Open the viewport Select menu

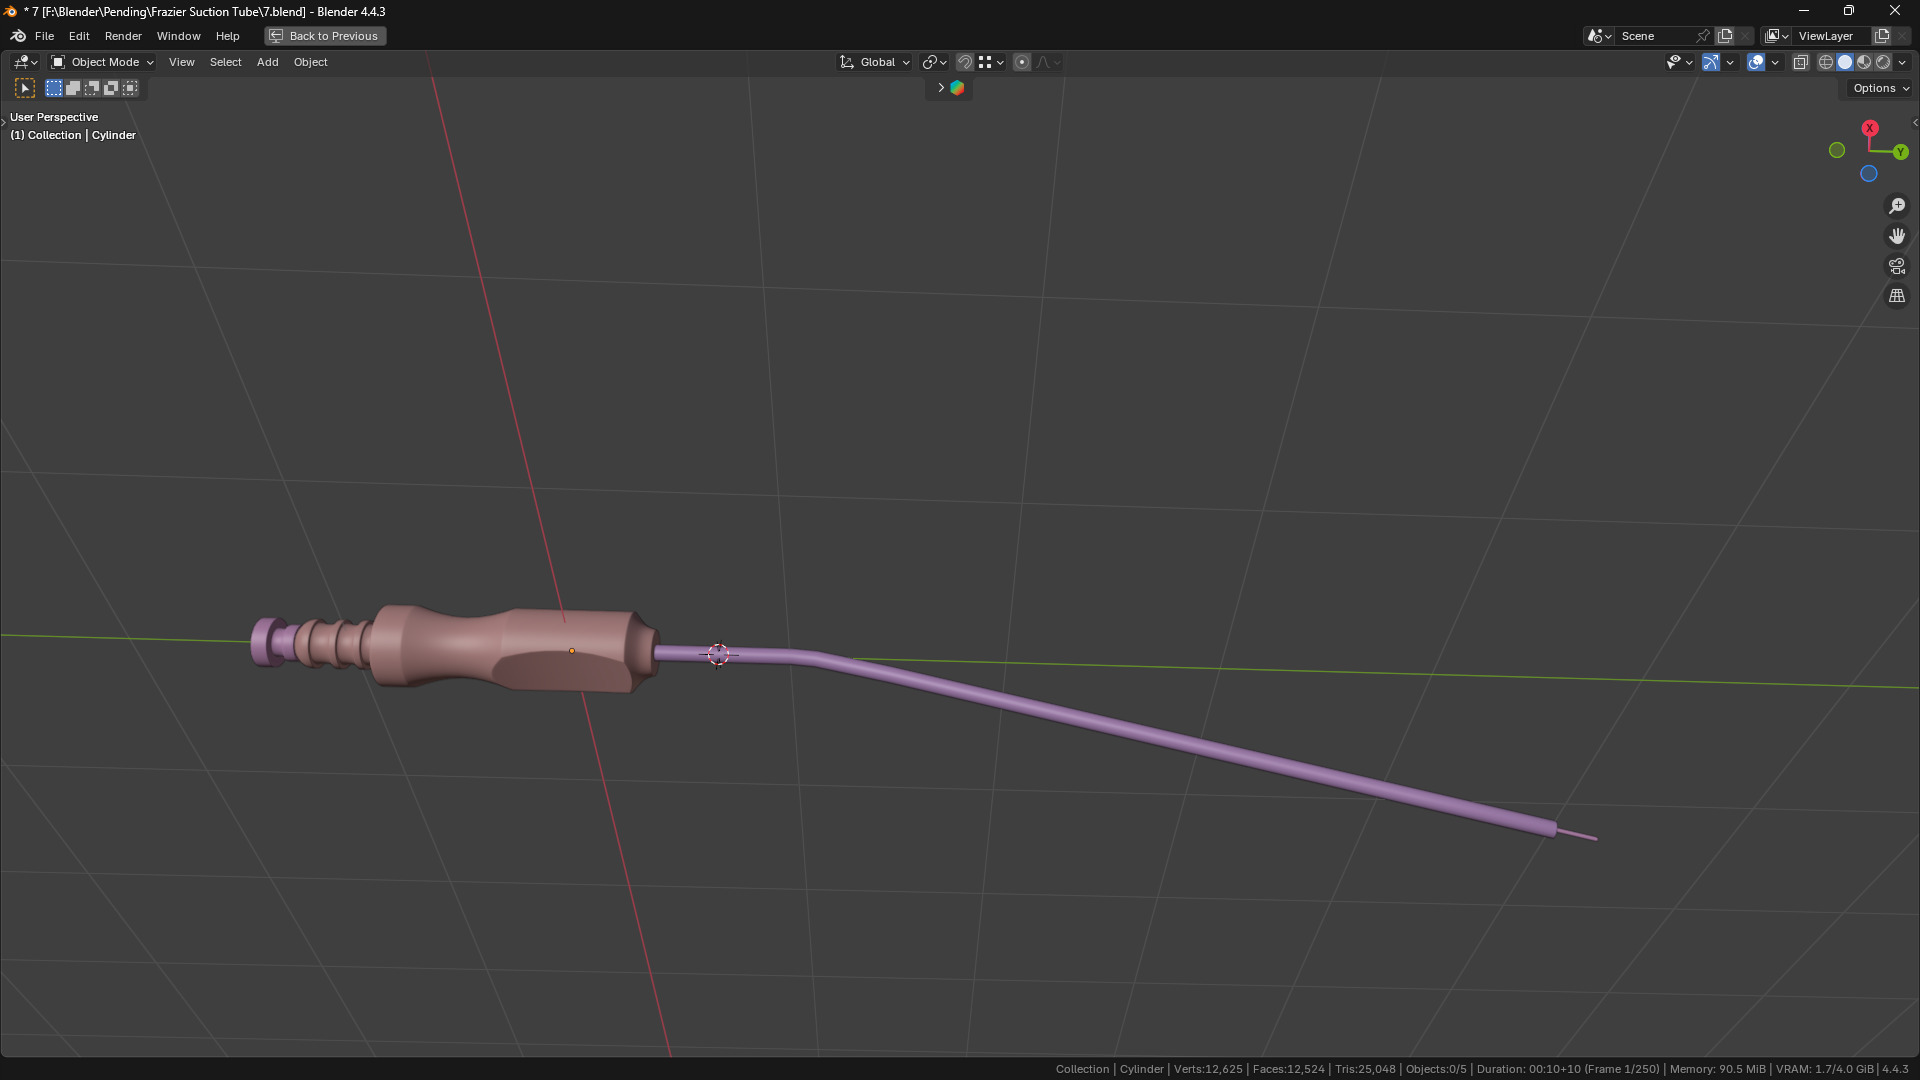click(225, 62)
